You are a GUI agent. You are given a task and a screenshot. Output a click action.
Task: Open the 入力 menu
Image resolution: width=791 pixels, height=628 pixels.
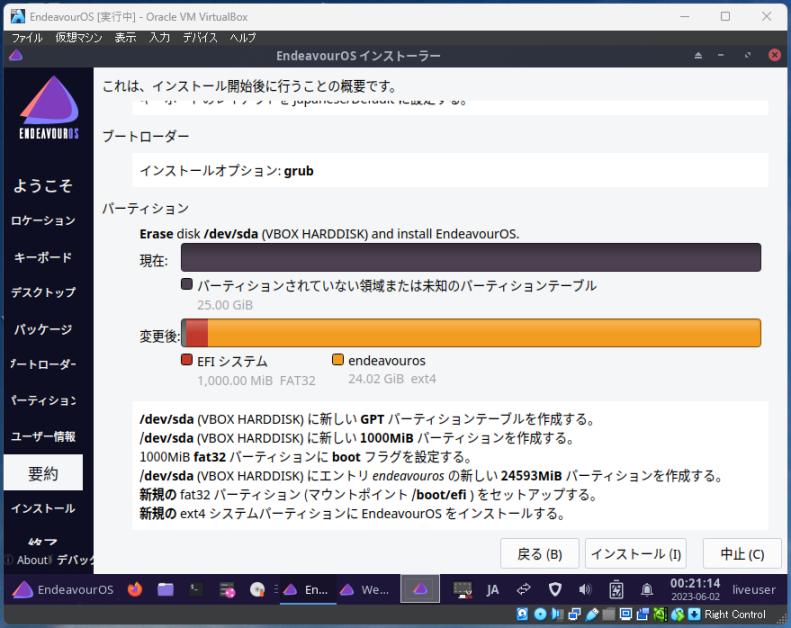159,37
